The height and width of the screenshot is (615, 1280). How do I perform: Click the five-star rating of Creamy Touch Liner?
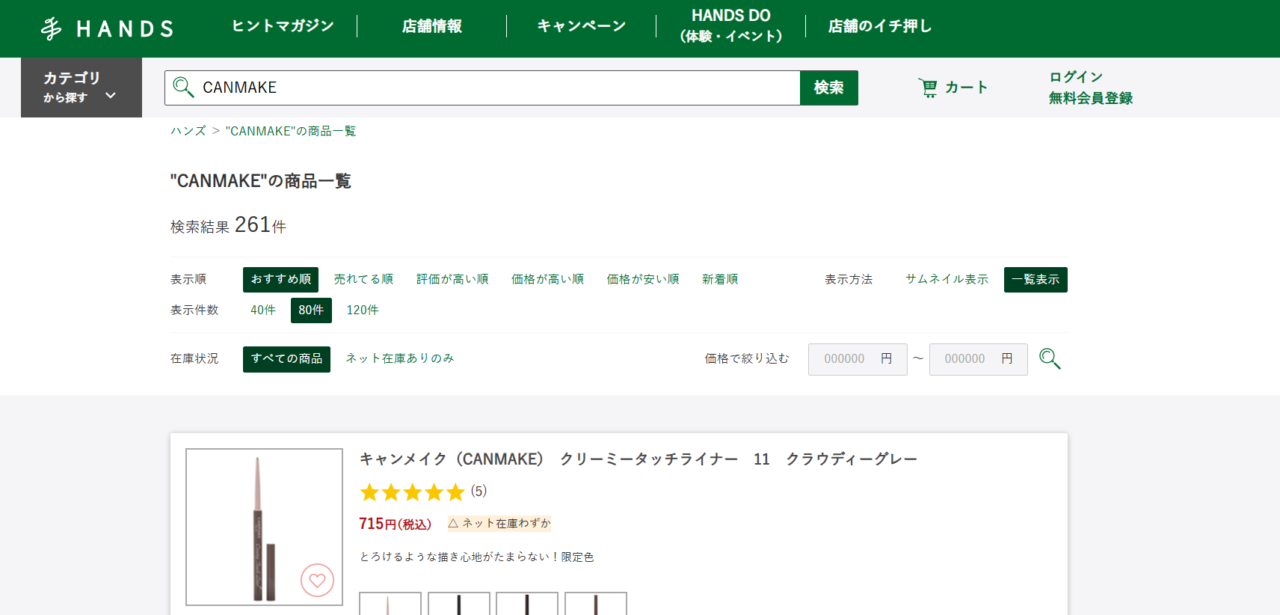412,492
